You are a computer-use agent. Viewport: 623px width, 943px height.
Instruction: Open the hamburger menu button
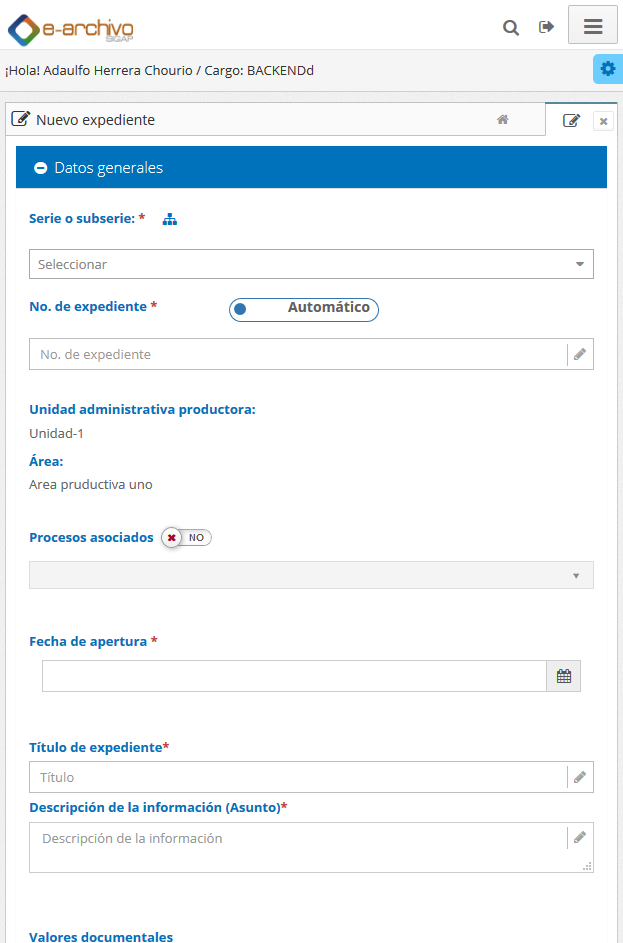pos(593,25)
